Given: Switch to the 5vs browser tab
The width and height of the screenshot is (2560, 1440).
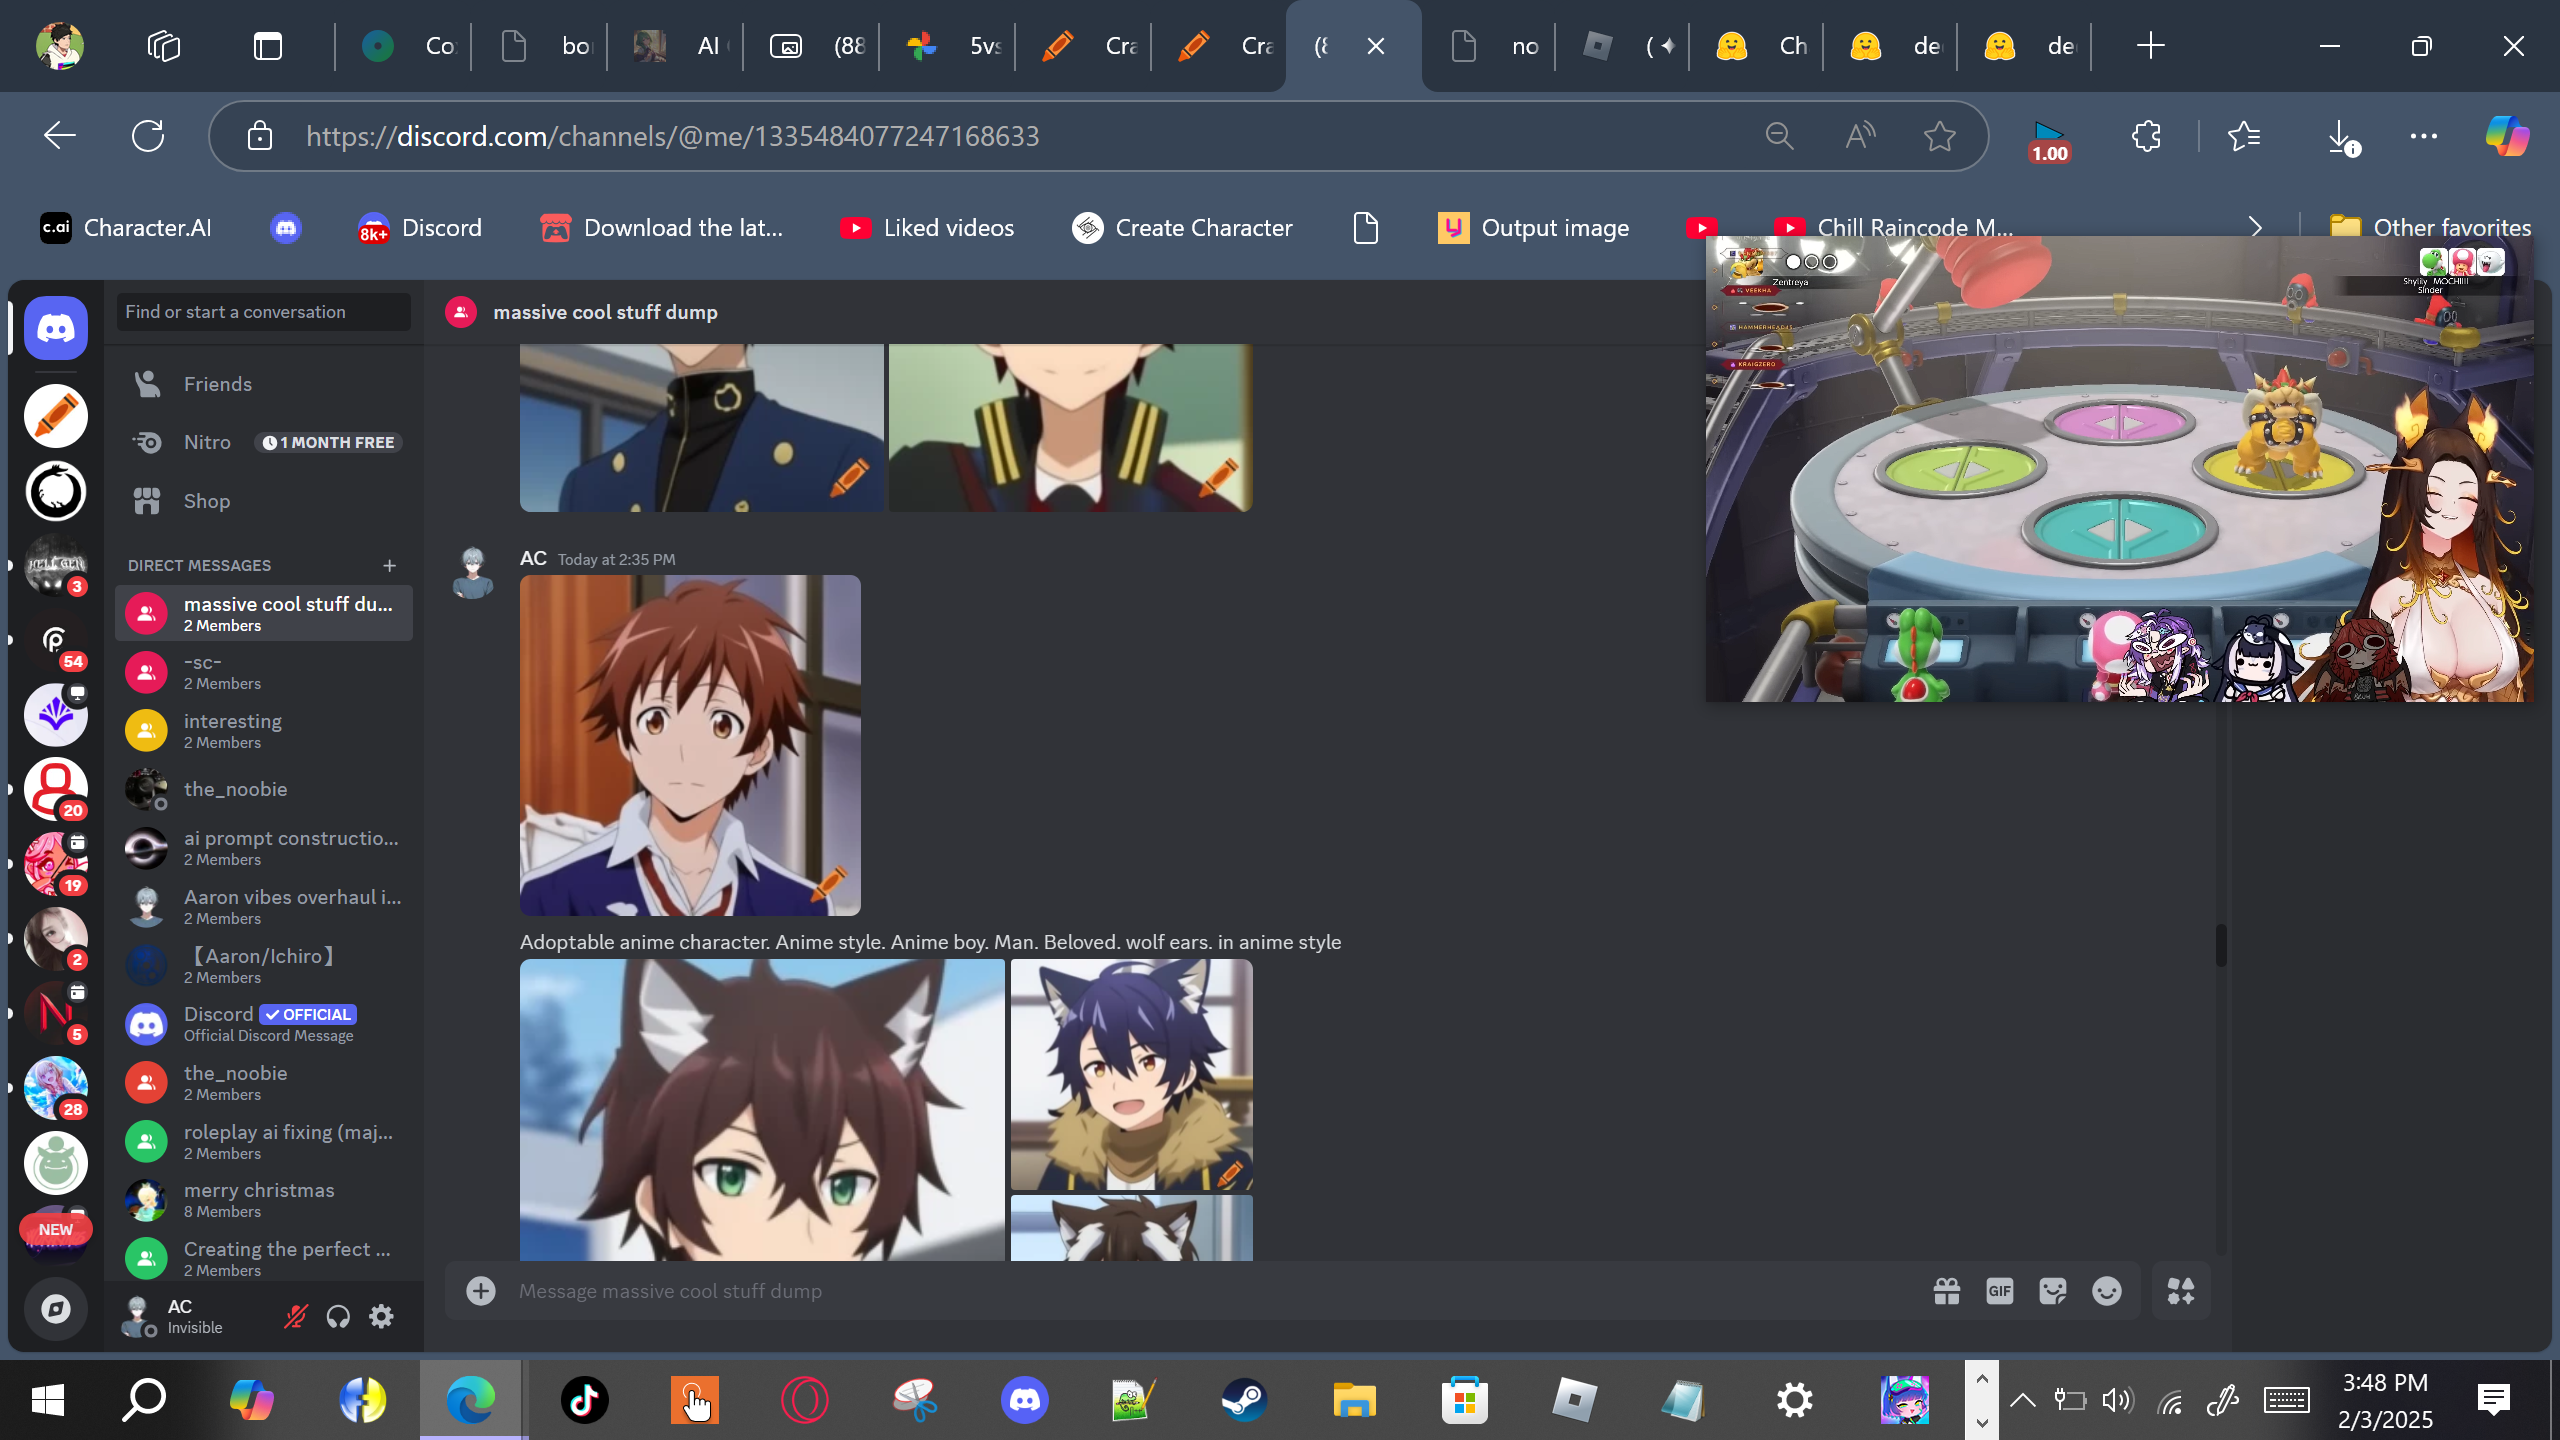Looking at the screenshot, I should tap(948, 46).
